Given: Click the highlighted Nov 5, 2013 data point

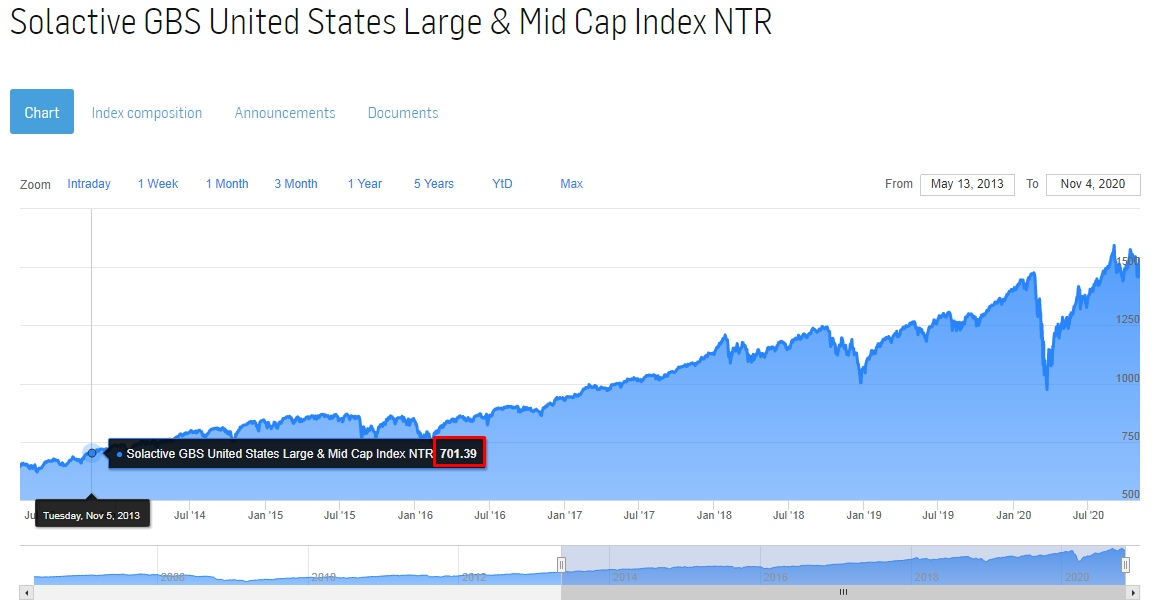Looking at the screenshot, I should 91,453.
